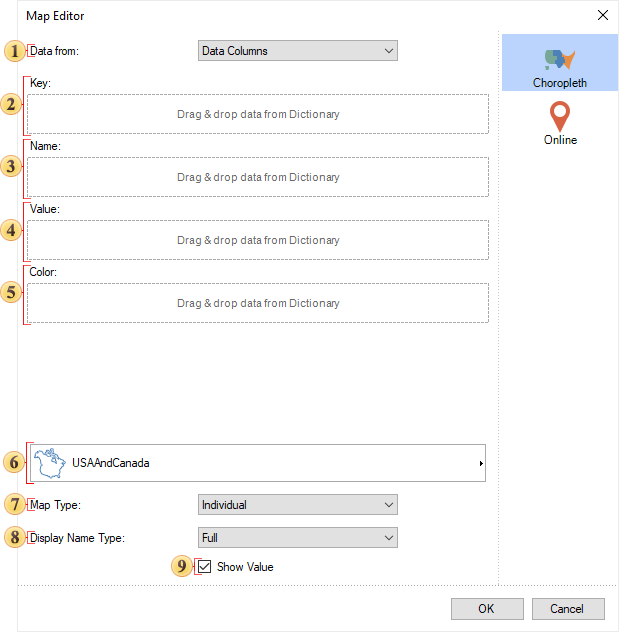This screenshot has height=632, width=619.
Task: Close the Map Editor dialog
Action: tap(602, 15)
